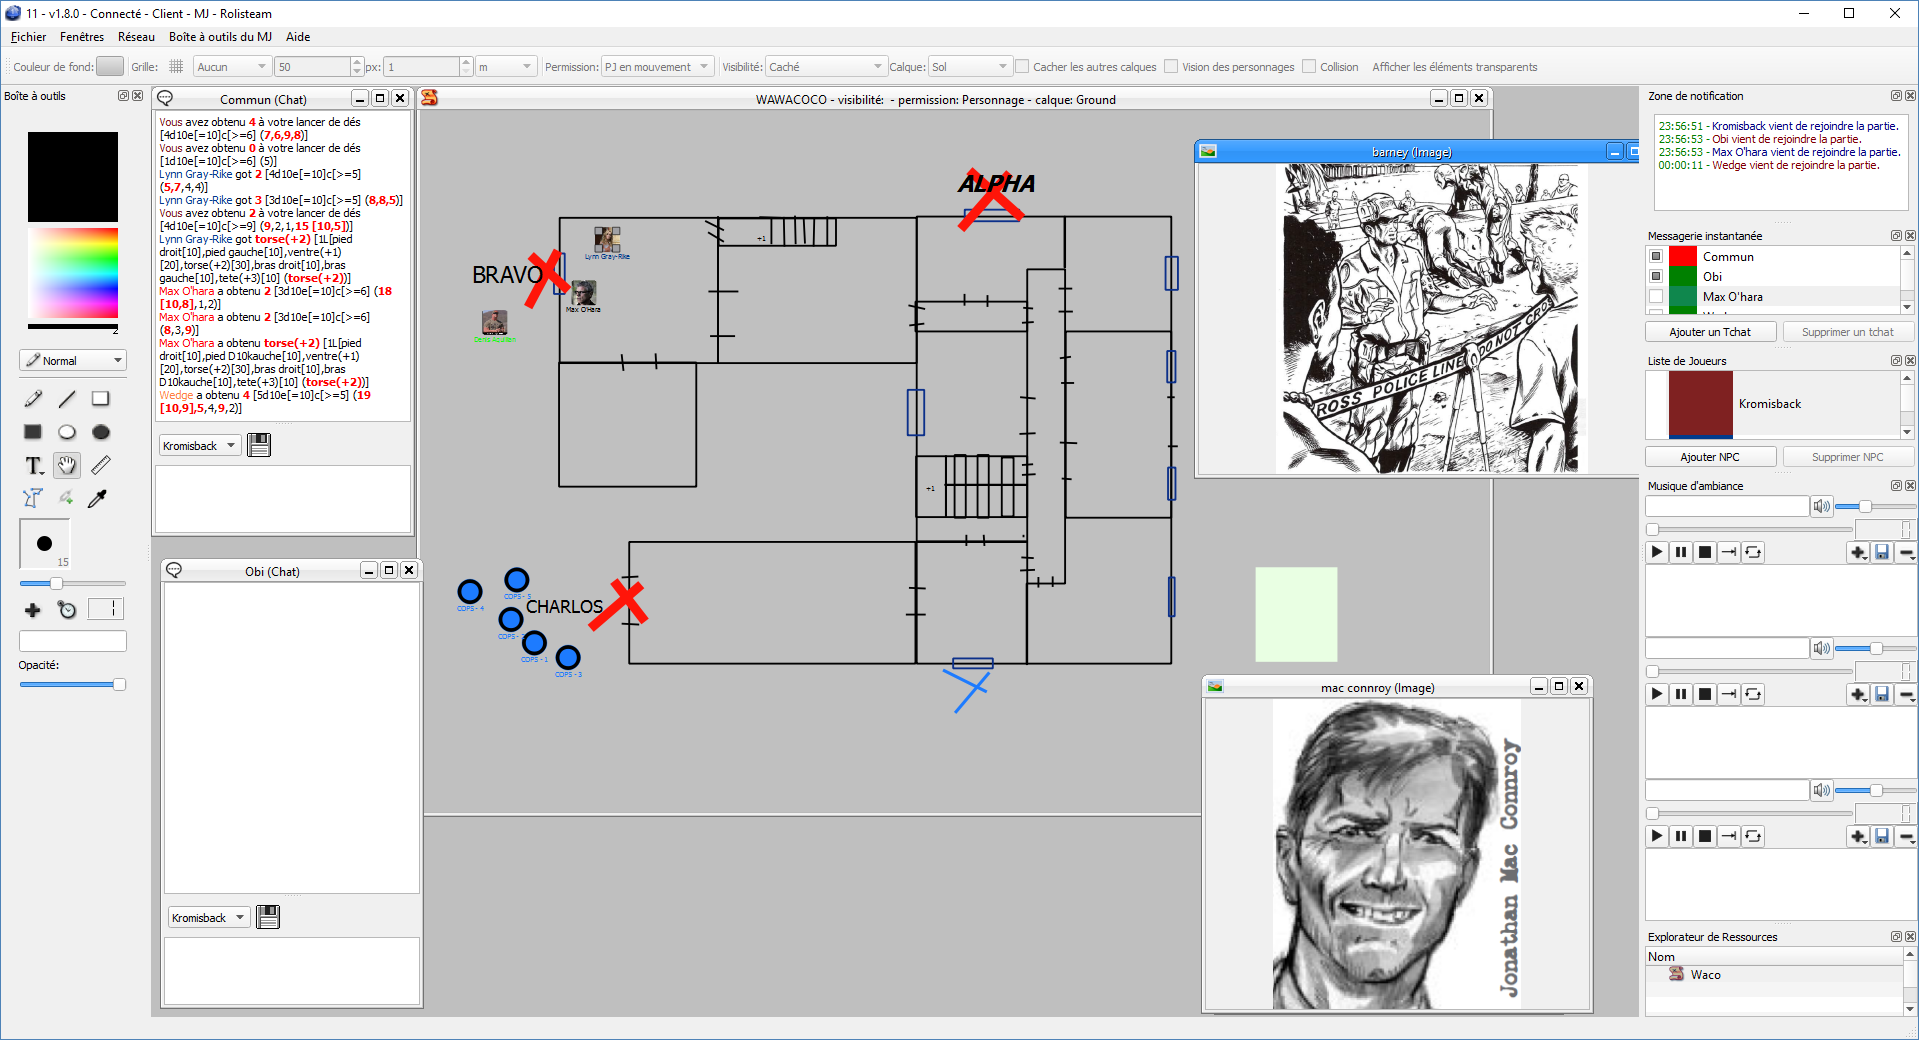Pick the eyedropper color picker tool

pos(98,498)
